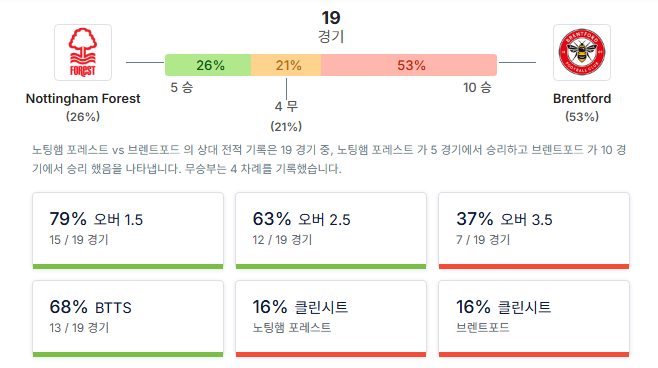Open the 16% 클린시트 브렌트포드 card
The width and height of the screenshot is (658, 368).
pyautogui.click(x=534, y=318)
